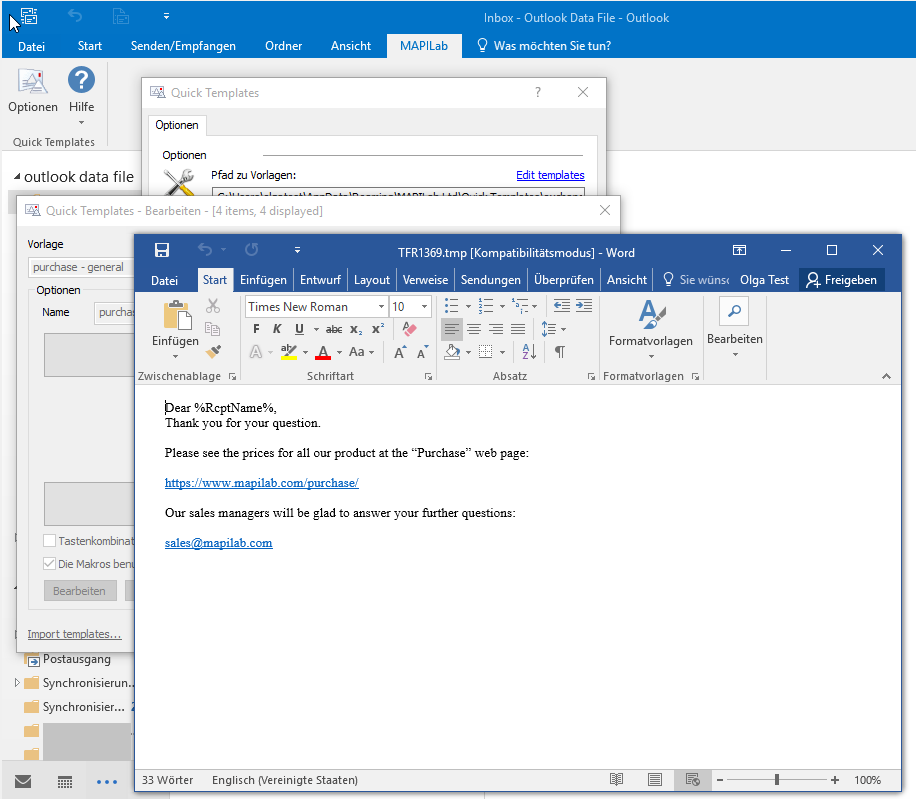Open highlight color dropdown arrow
This screenshot has height=799, width=916.
point(306,352)
